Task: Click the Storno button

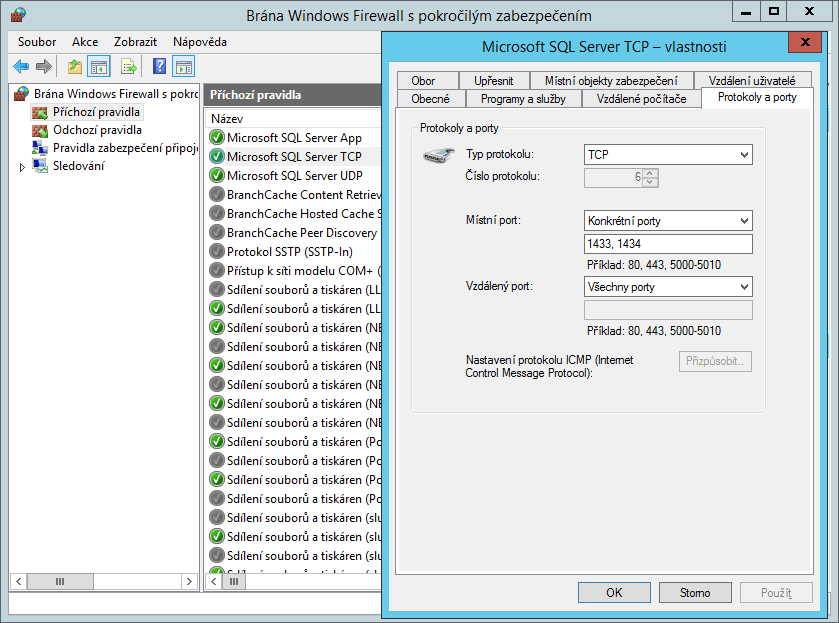Action: [695, 592]
